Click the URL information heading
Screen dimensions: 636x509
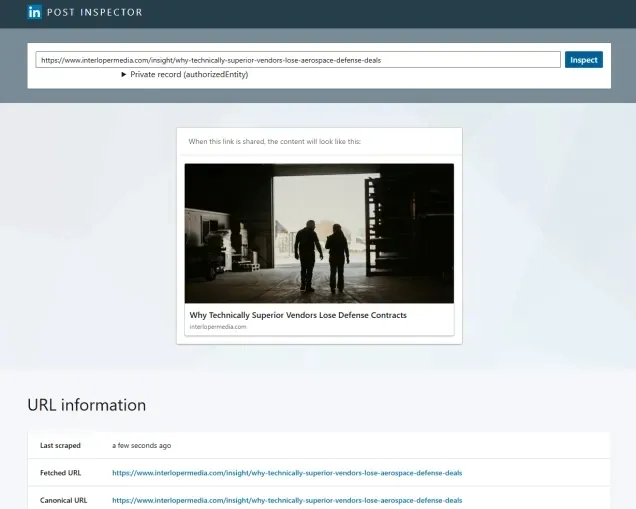click(x=87, y=405)
